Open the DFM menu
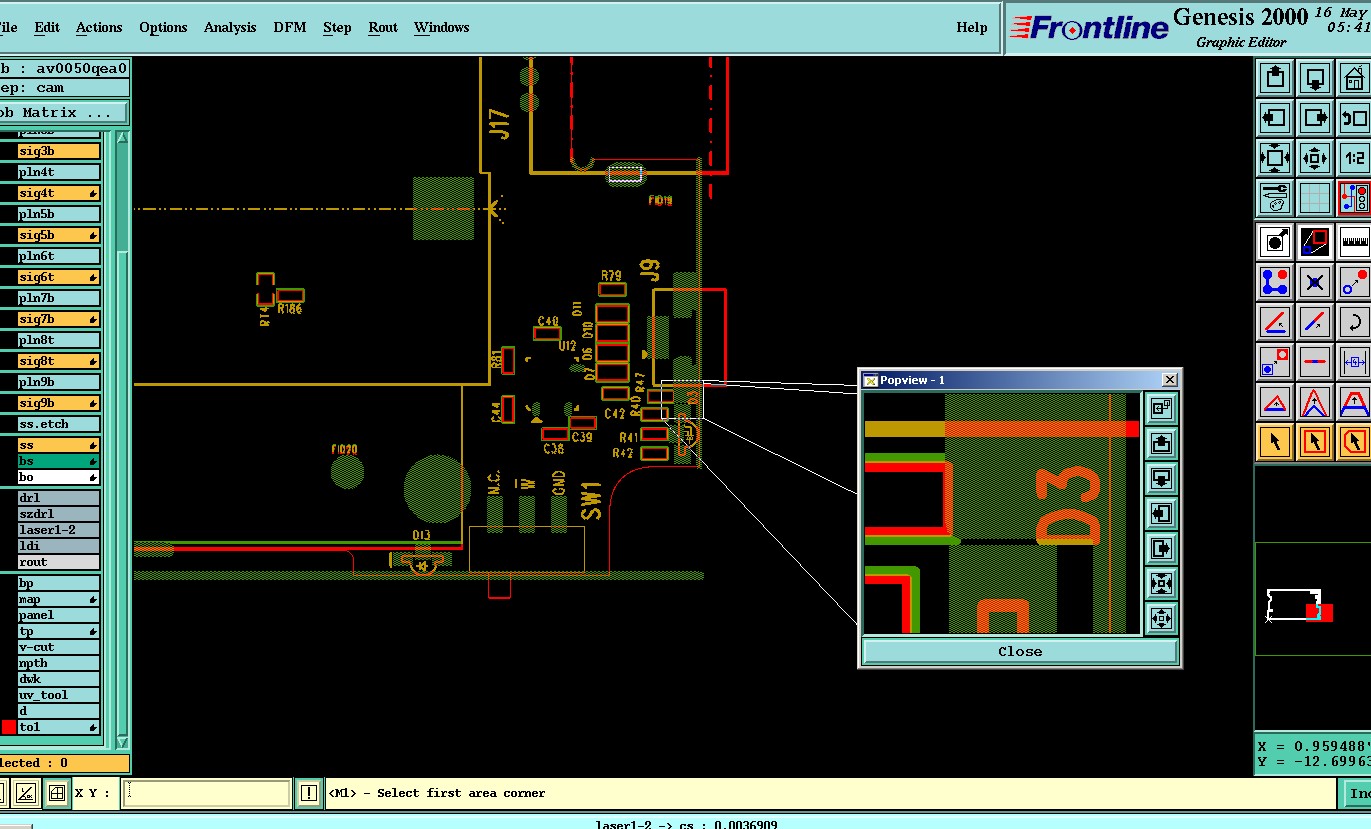Screen dimensions: 1371x829 290,27
